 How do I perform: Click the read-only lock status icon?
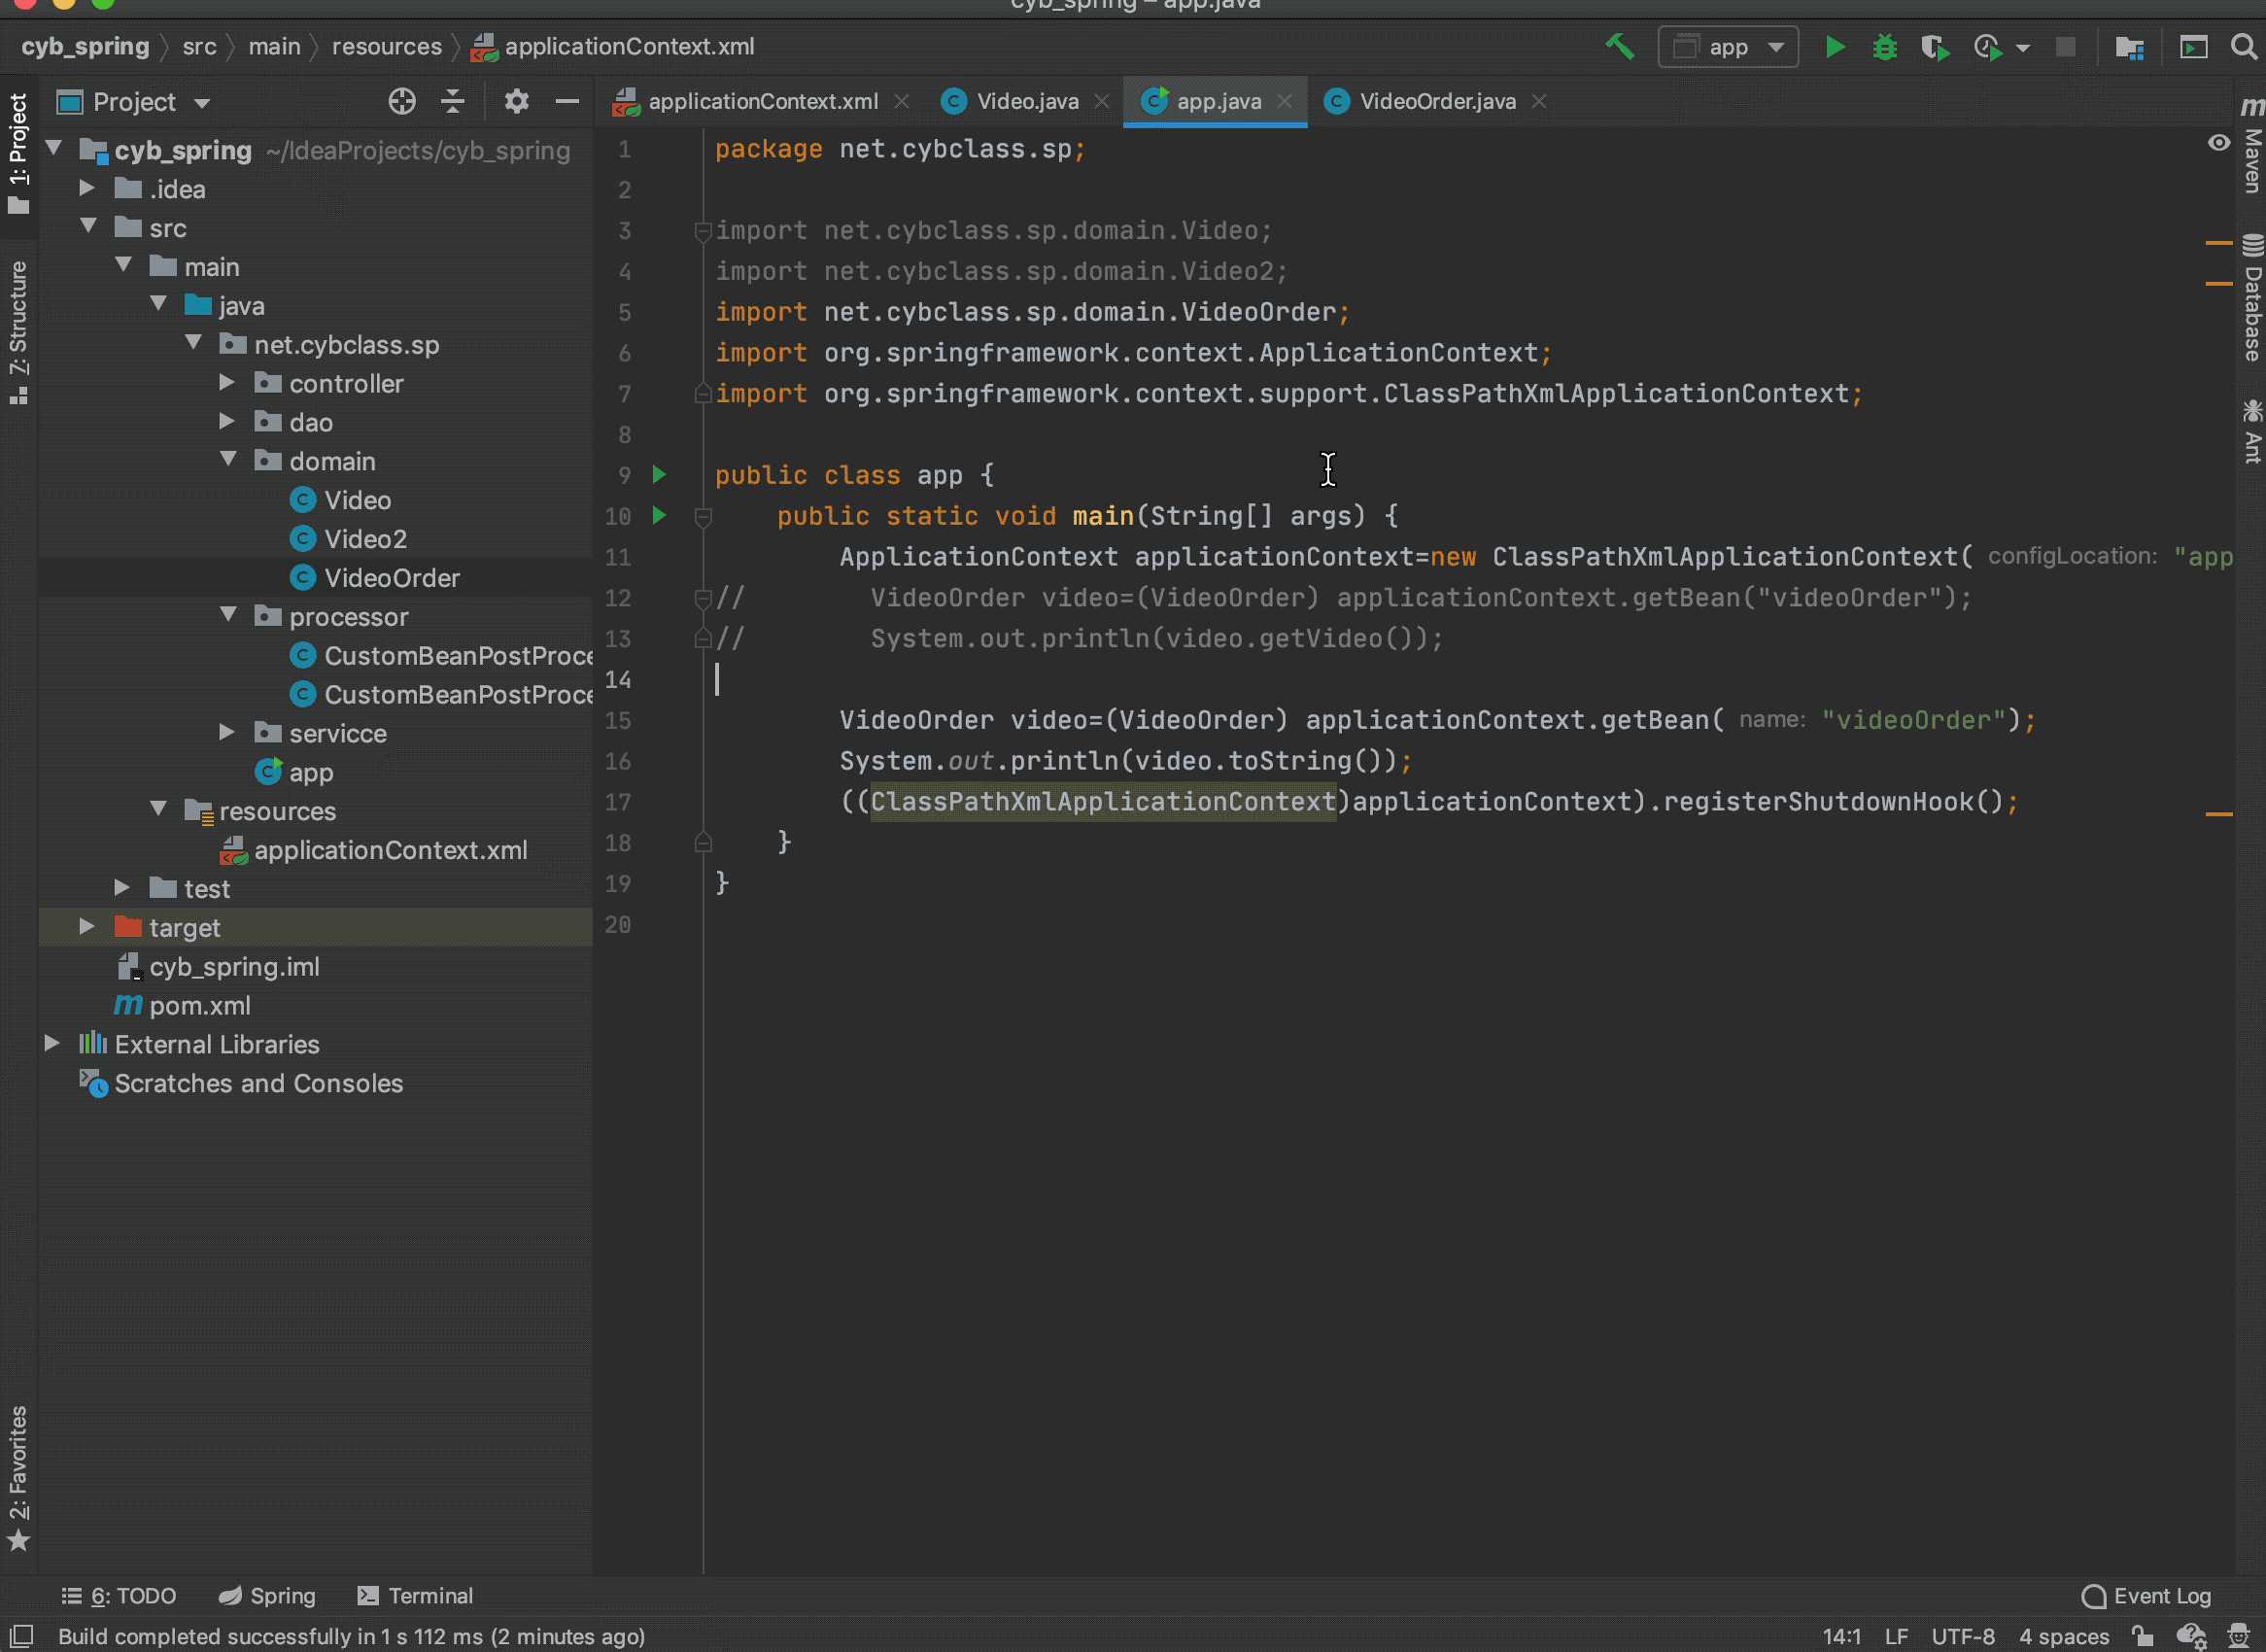[2142, 1636]
